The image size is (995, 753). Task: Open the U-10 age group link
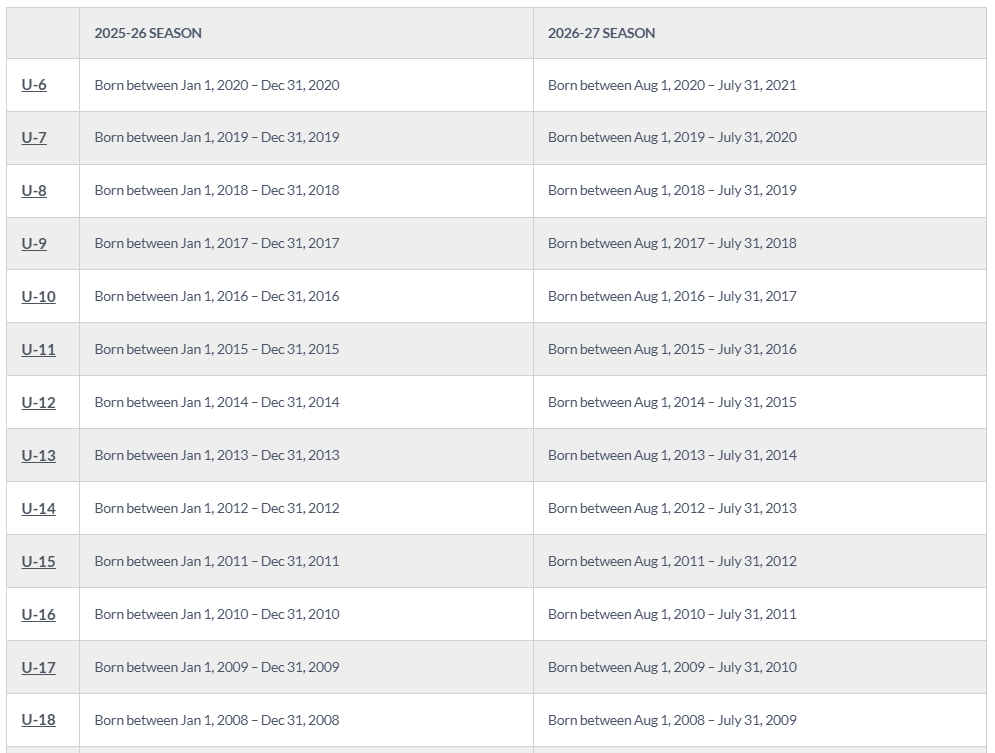click(38, 297)
